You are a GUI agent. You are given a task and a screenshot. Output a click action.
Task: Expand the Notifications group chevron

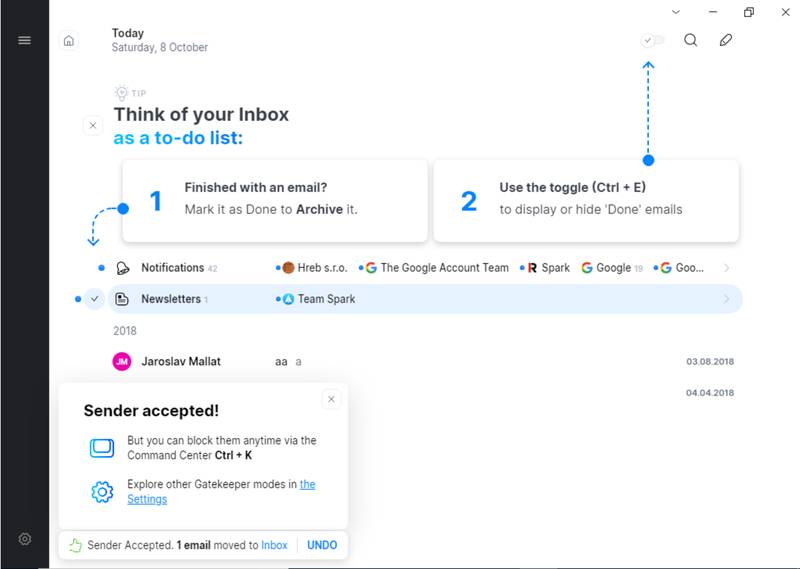(726, 268)
